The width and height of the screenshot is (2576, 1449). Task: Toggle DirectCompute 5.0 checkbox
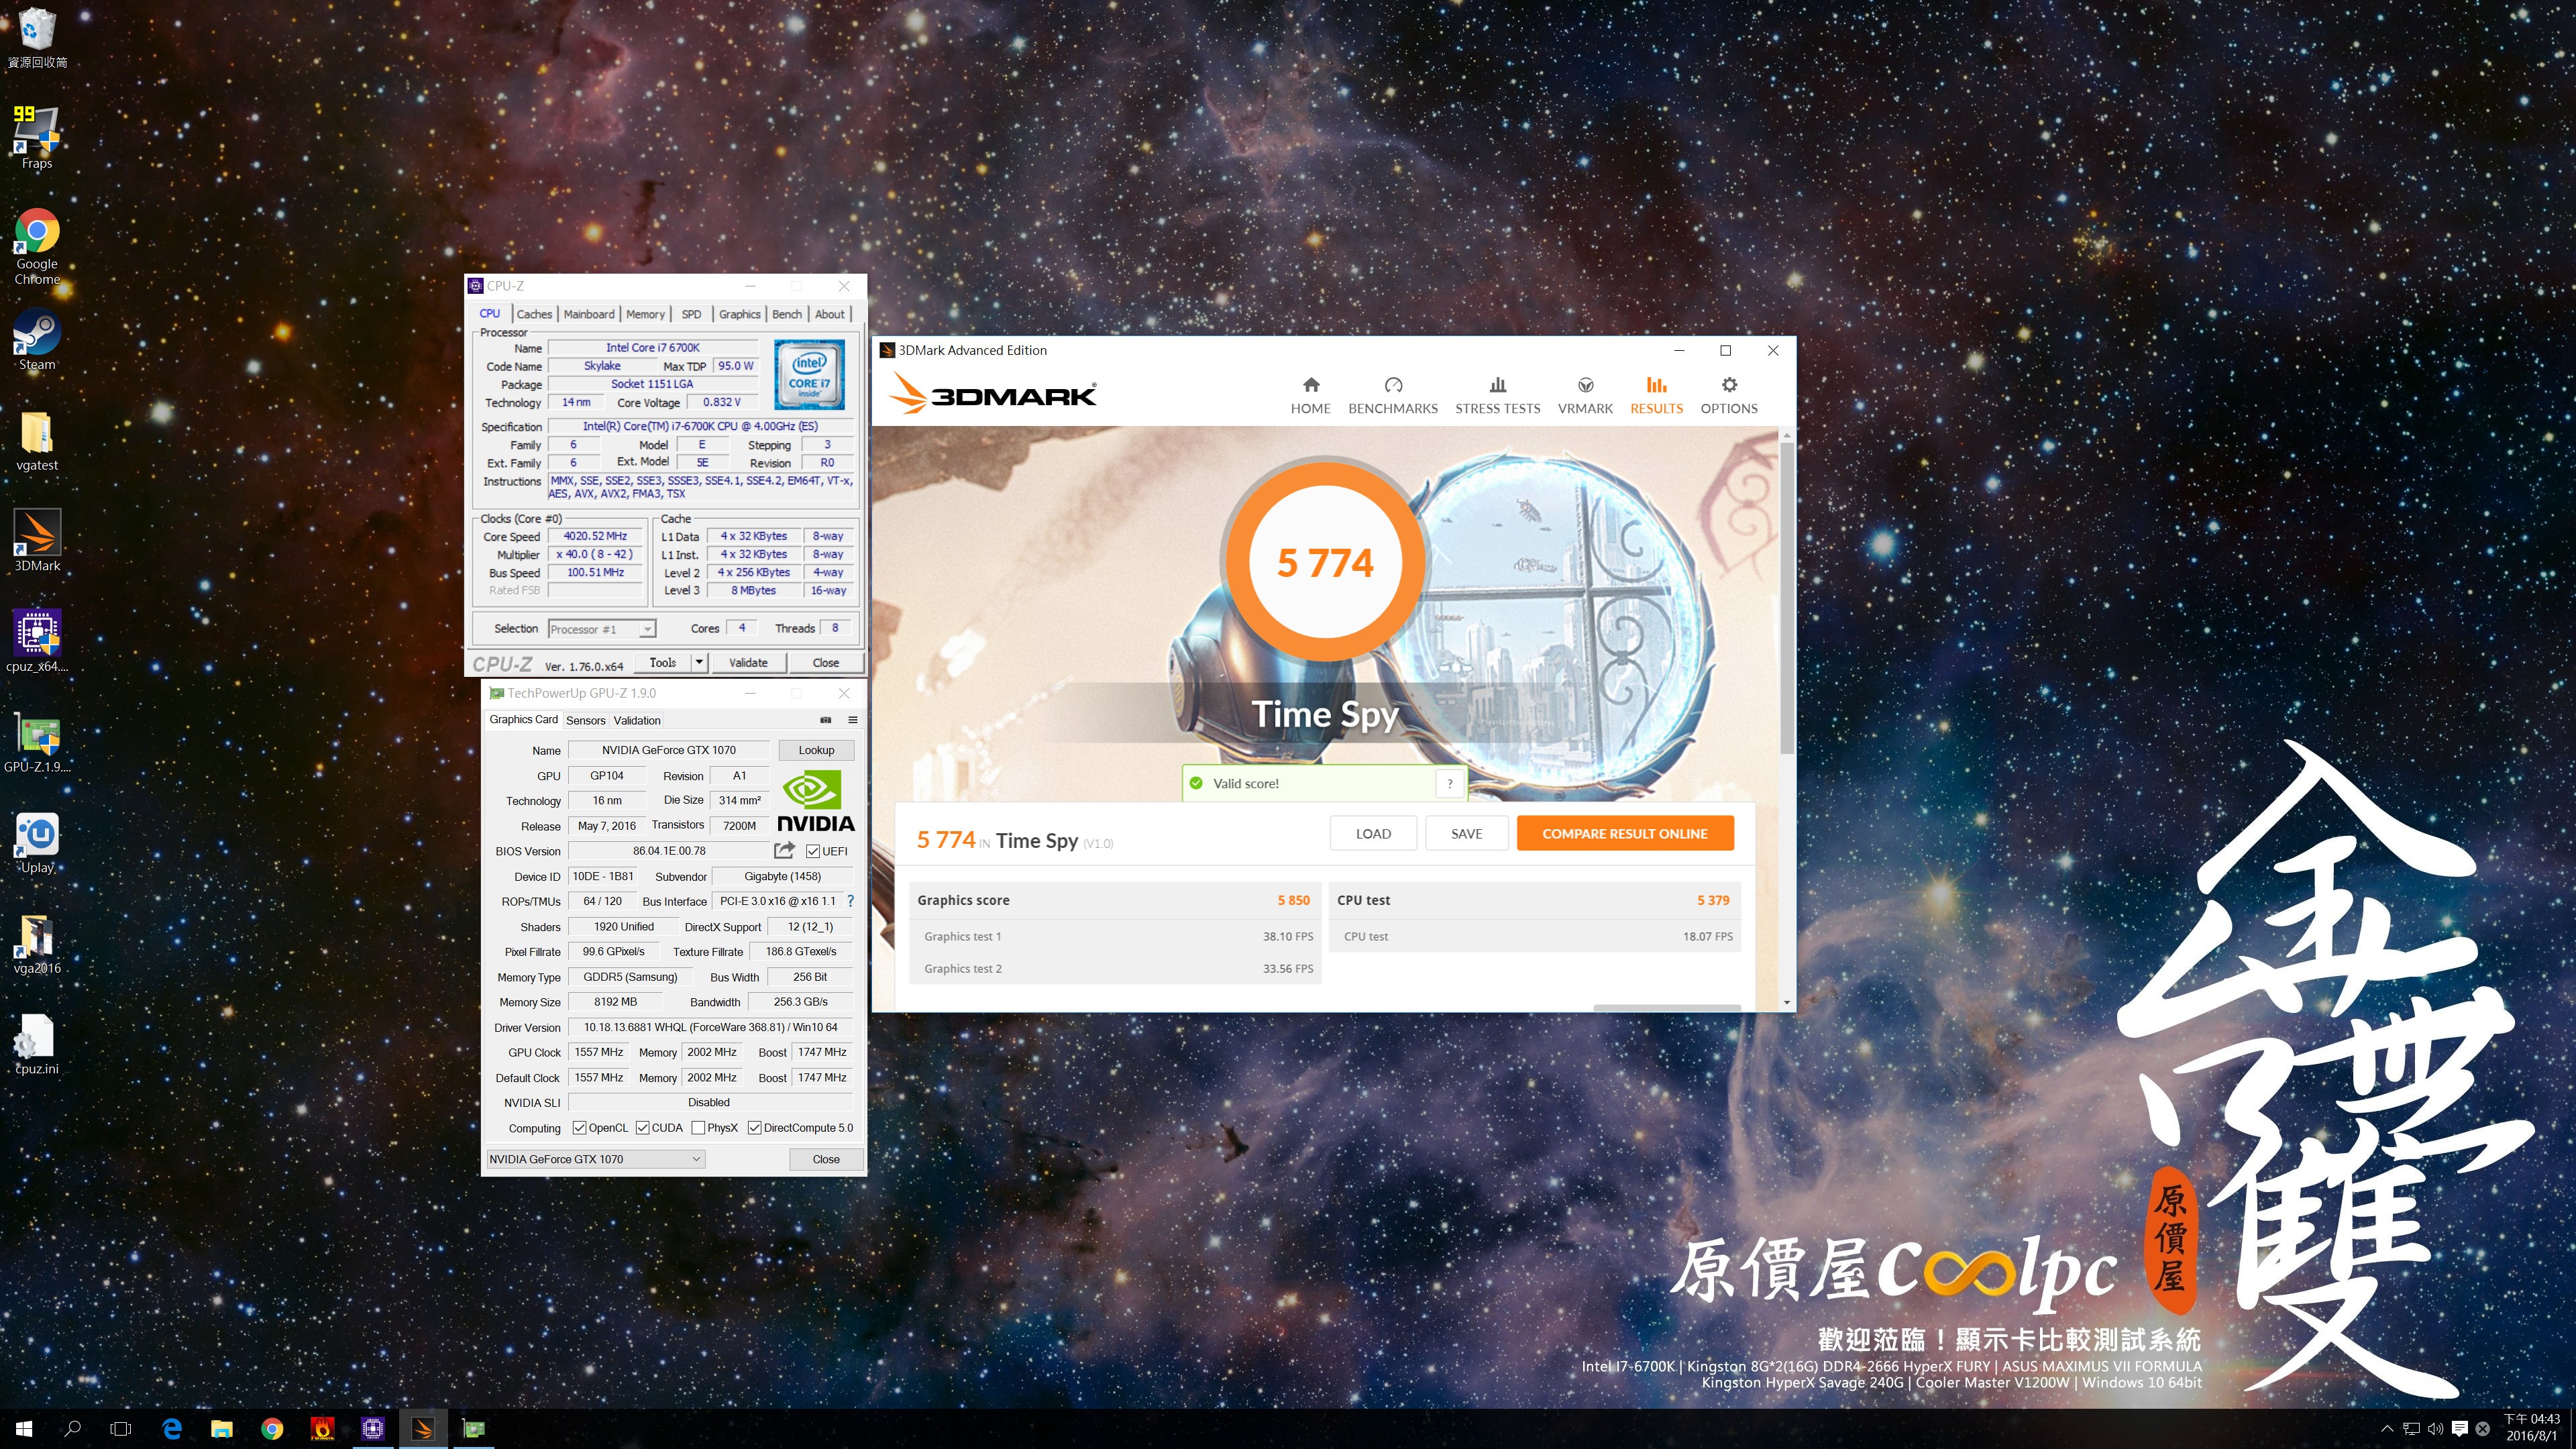pyautogui.click(x=754, y=1128)
